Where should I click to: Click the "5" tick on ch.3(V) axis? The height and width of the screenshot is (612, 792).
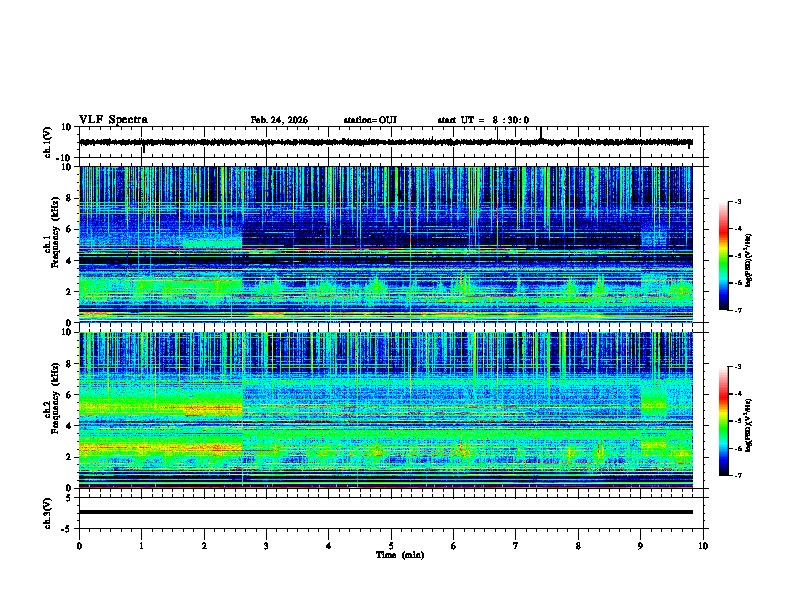(69, 498)
